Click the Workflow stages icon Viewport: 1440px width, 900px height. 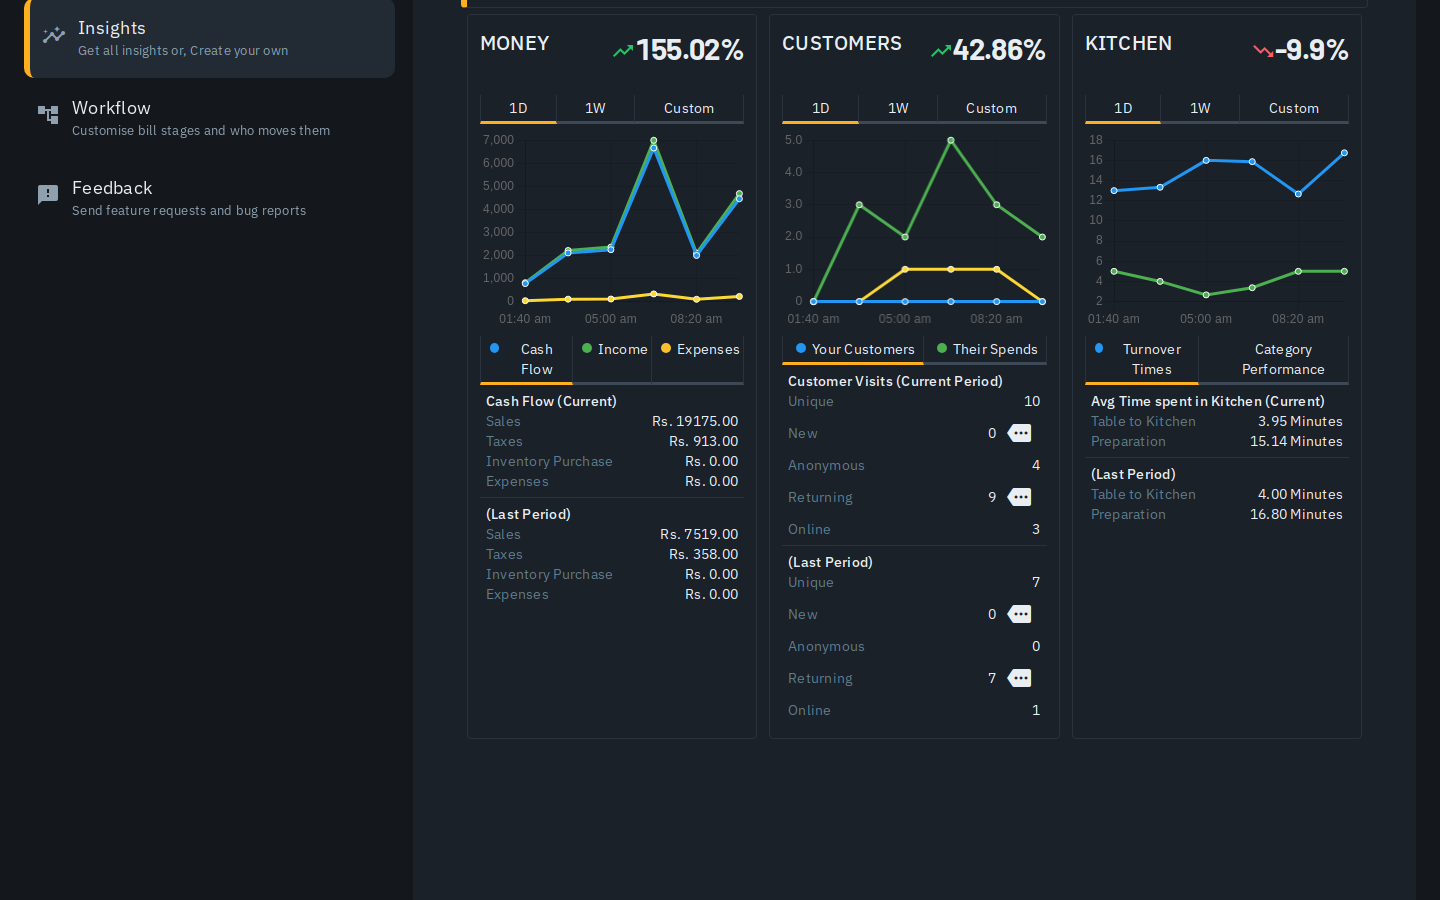(48, 115)
